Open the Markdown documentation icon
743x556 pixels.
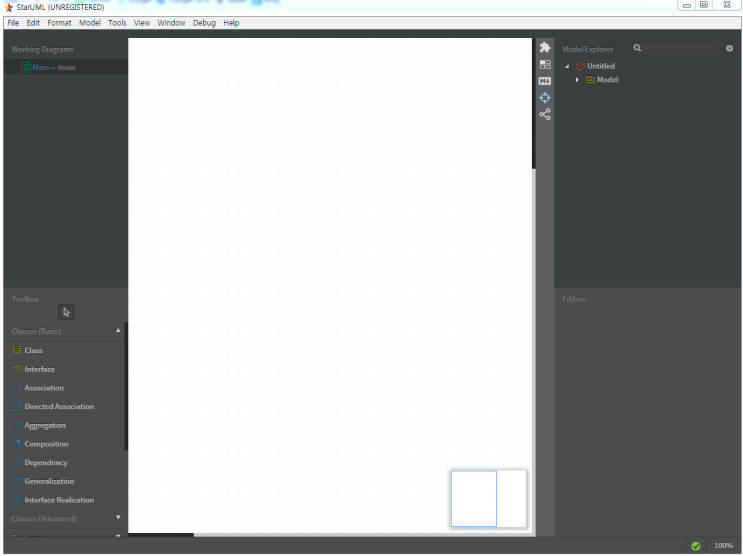tap(545, 81)
